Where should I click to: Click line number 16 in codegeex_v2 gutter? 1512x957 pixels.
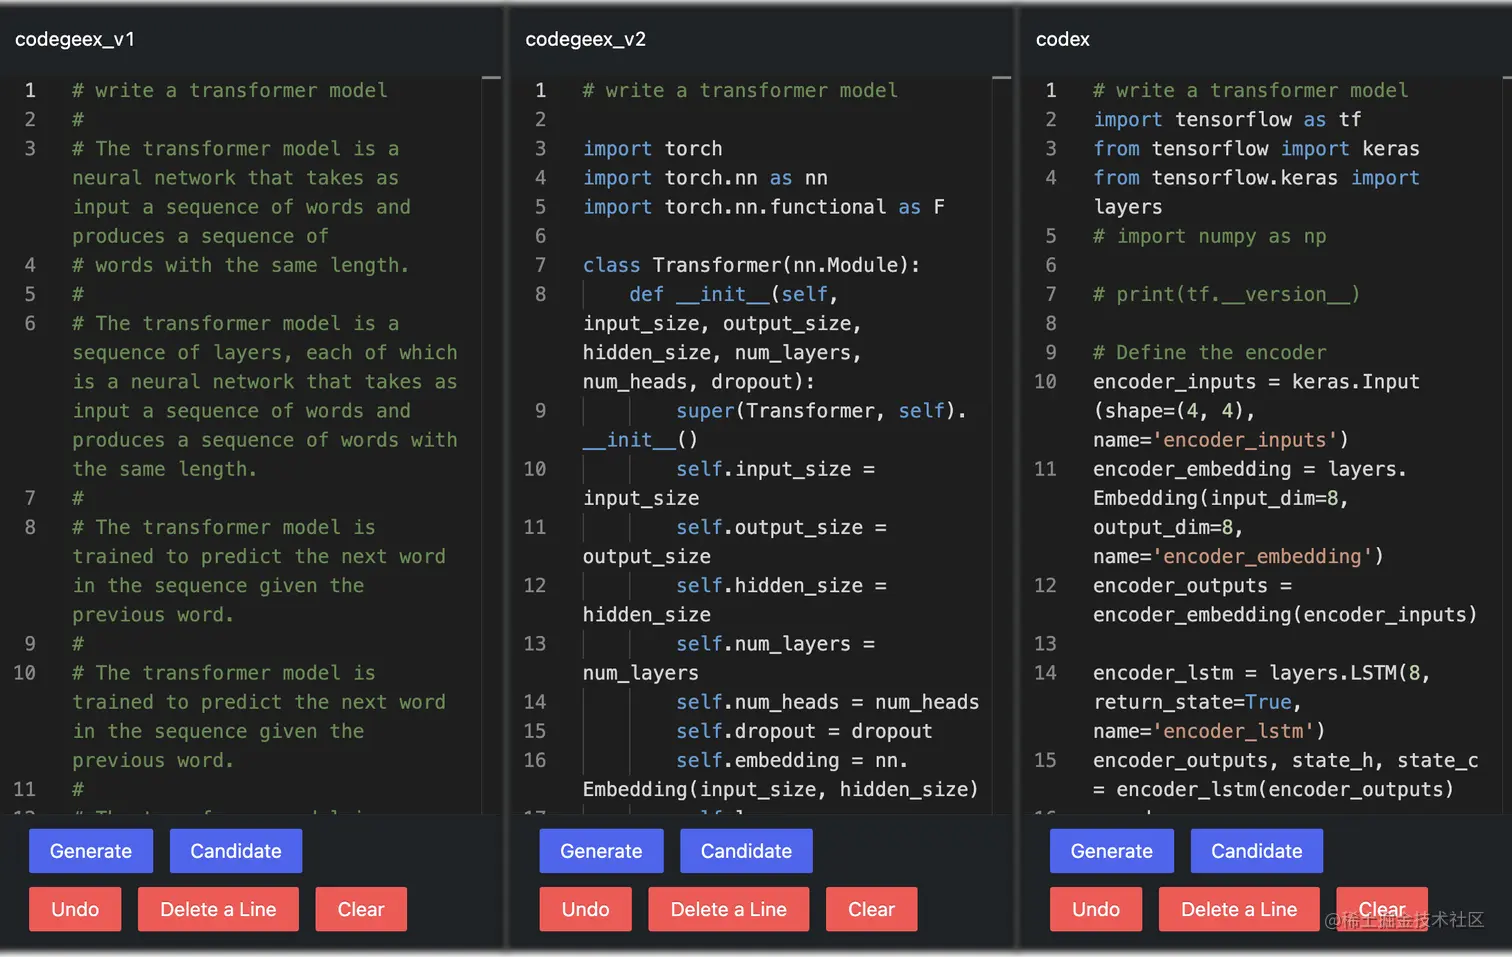[x=535, y=760]
